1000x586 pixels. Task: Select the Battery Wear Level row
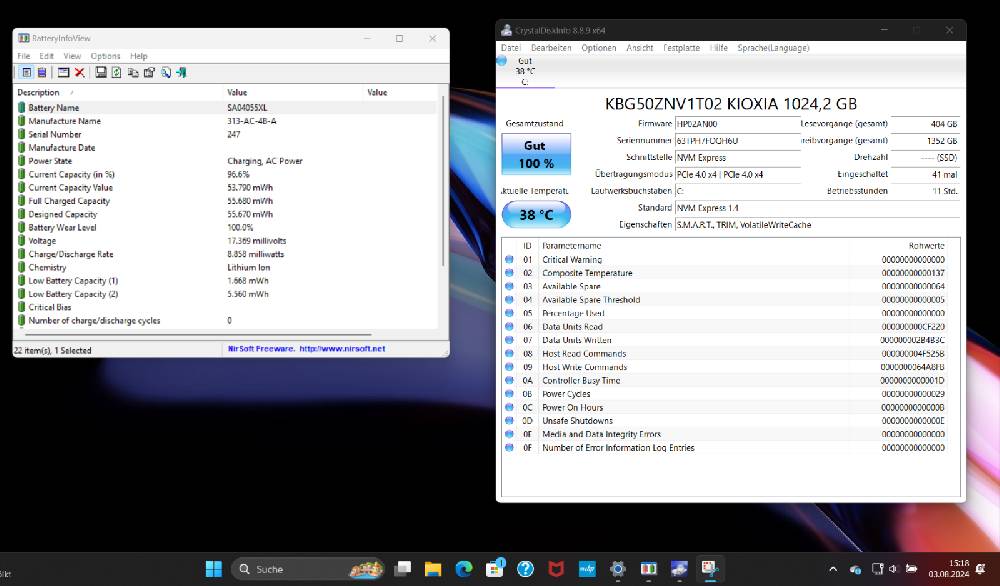coord(226,228)
